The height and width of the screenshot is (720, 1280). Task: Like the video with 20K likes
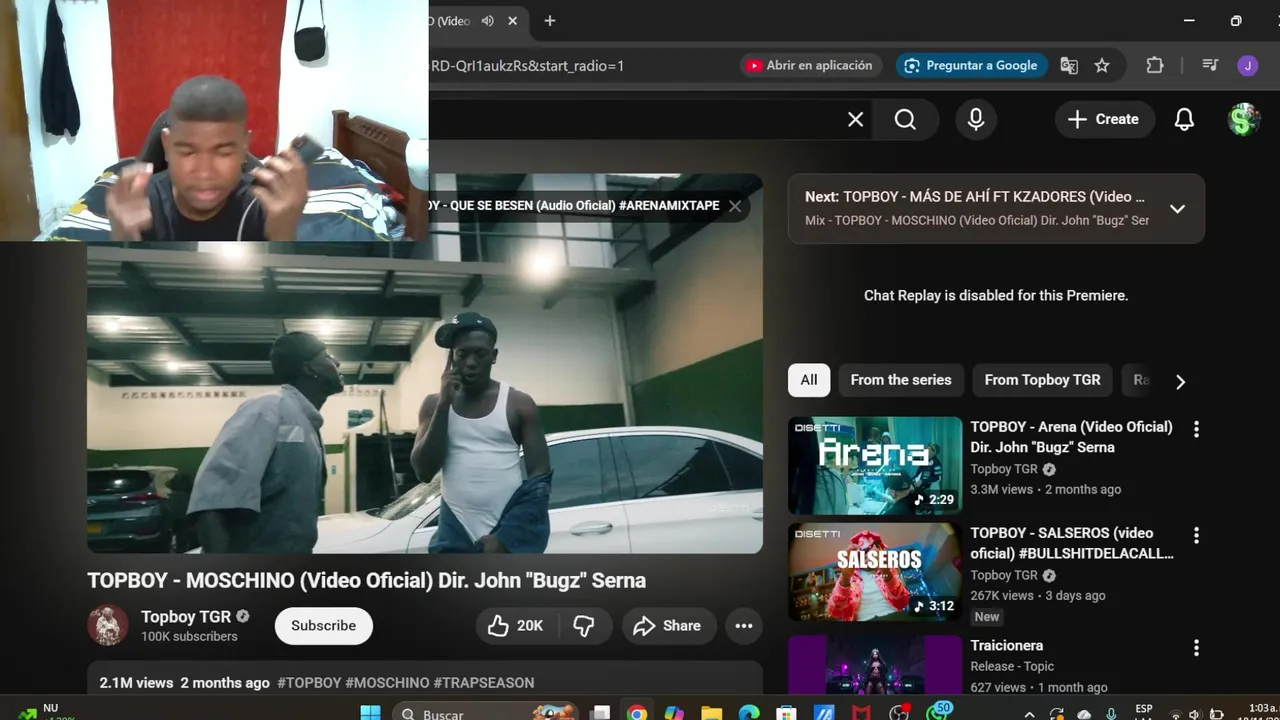(516, 626)
